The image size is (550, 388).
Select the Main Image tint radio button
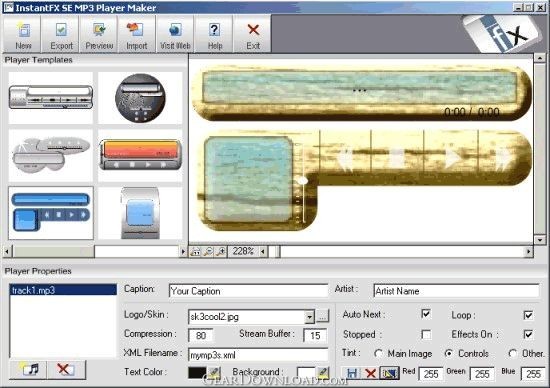tap(378, 353)
